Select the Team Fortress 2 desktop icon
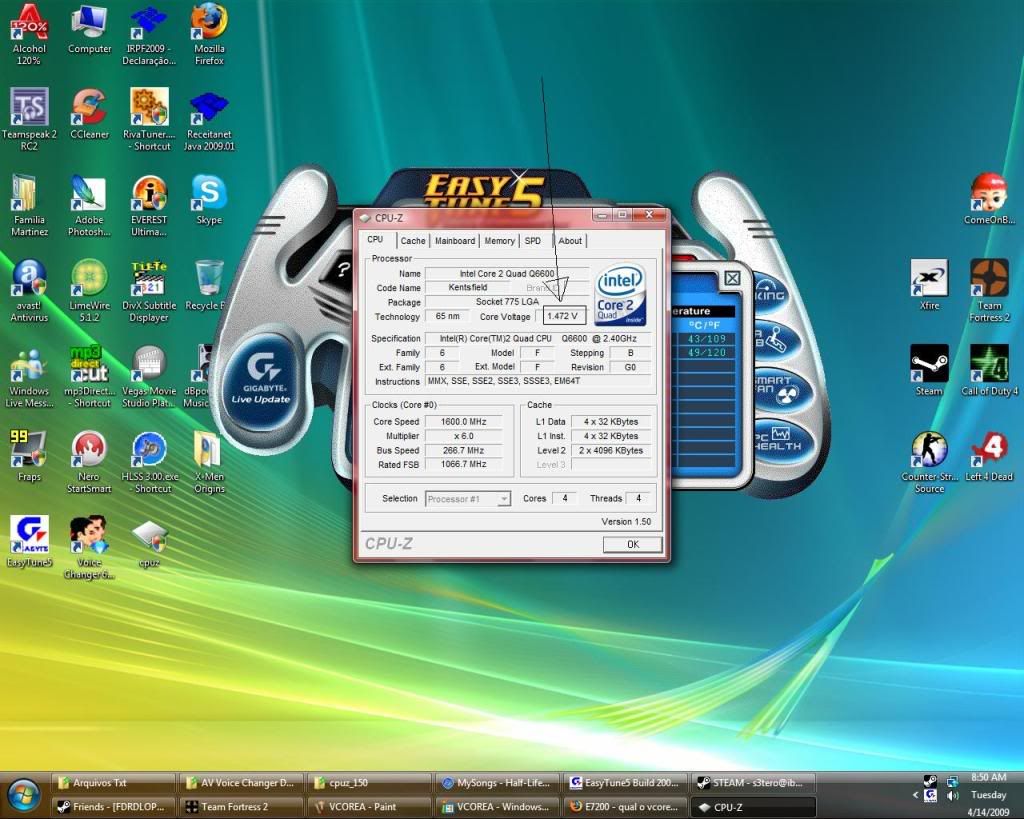 [x=989, y=291]
